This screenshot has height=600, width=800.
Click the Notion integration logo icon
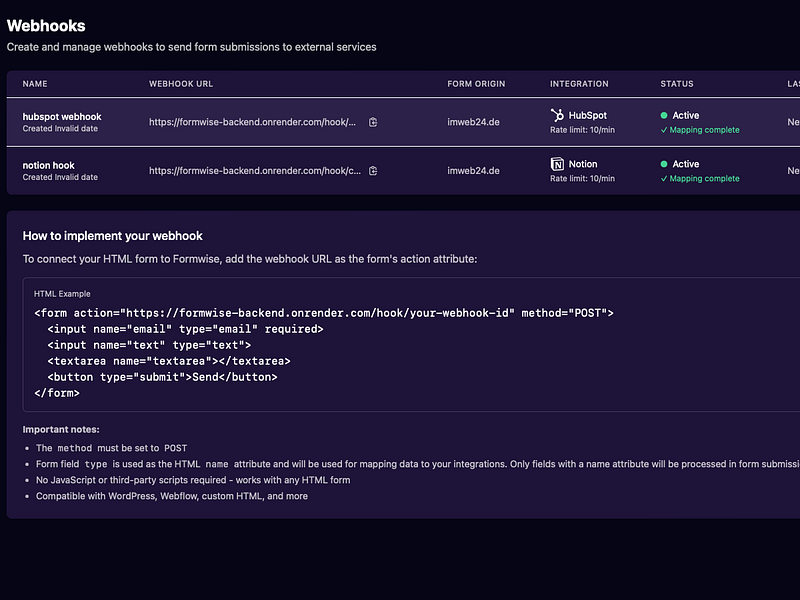click(557, 164)
